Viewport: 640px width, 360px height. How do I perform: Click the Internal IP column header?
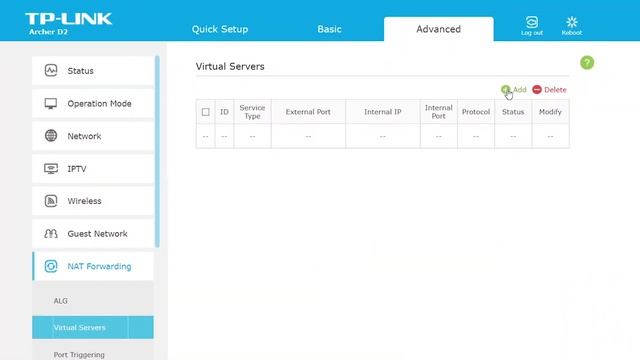point(382,112)
